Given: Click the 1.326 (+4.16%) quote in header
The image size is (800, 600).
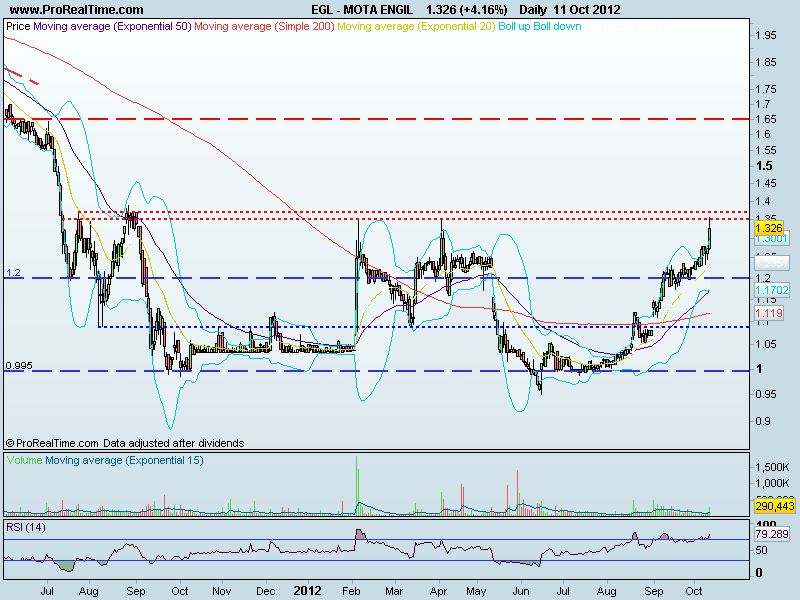Looking at the screenshot, I should pos(467,10).
